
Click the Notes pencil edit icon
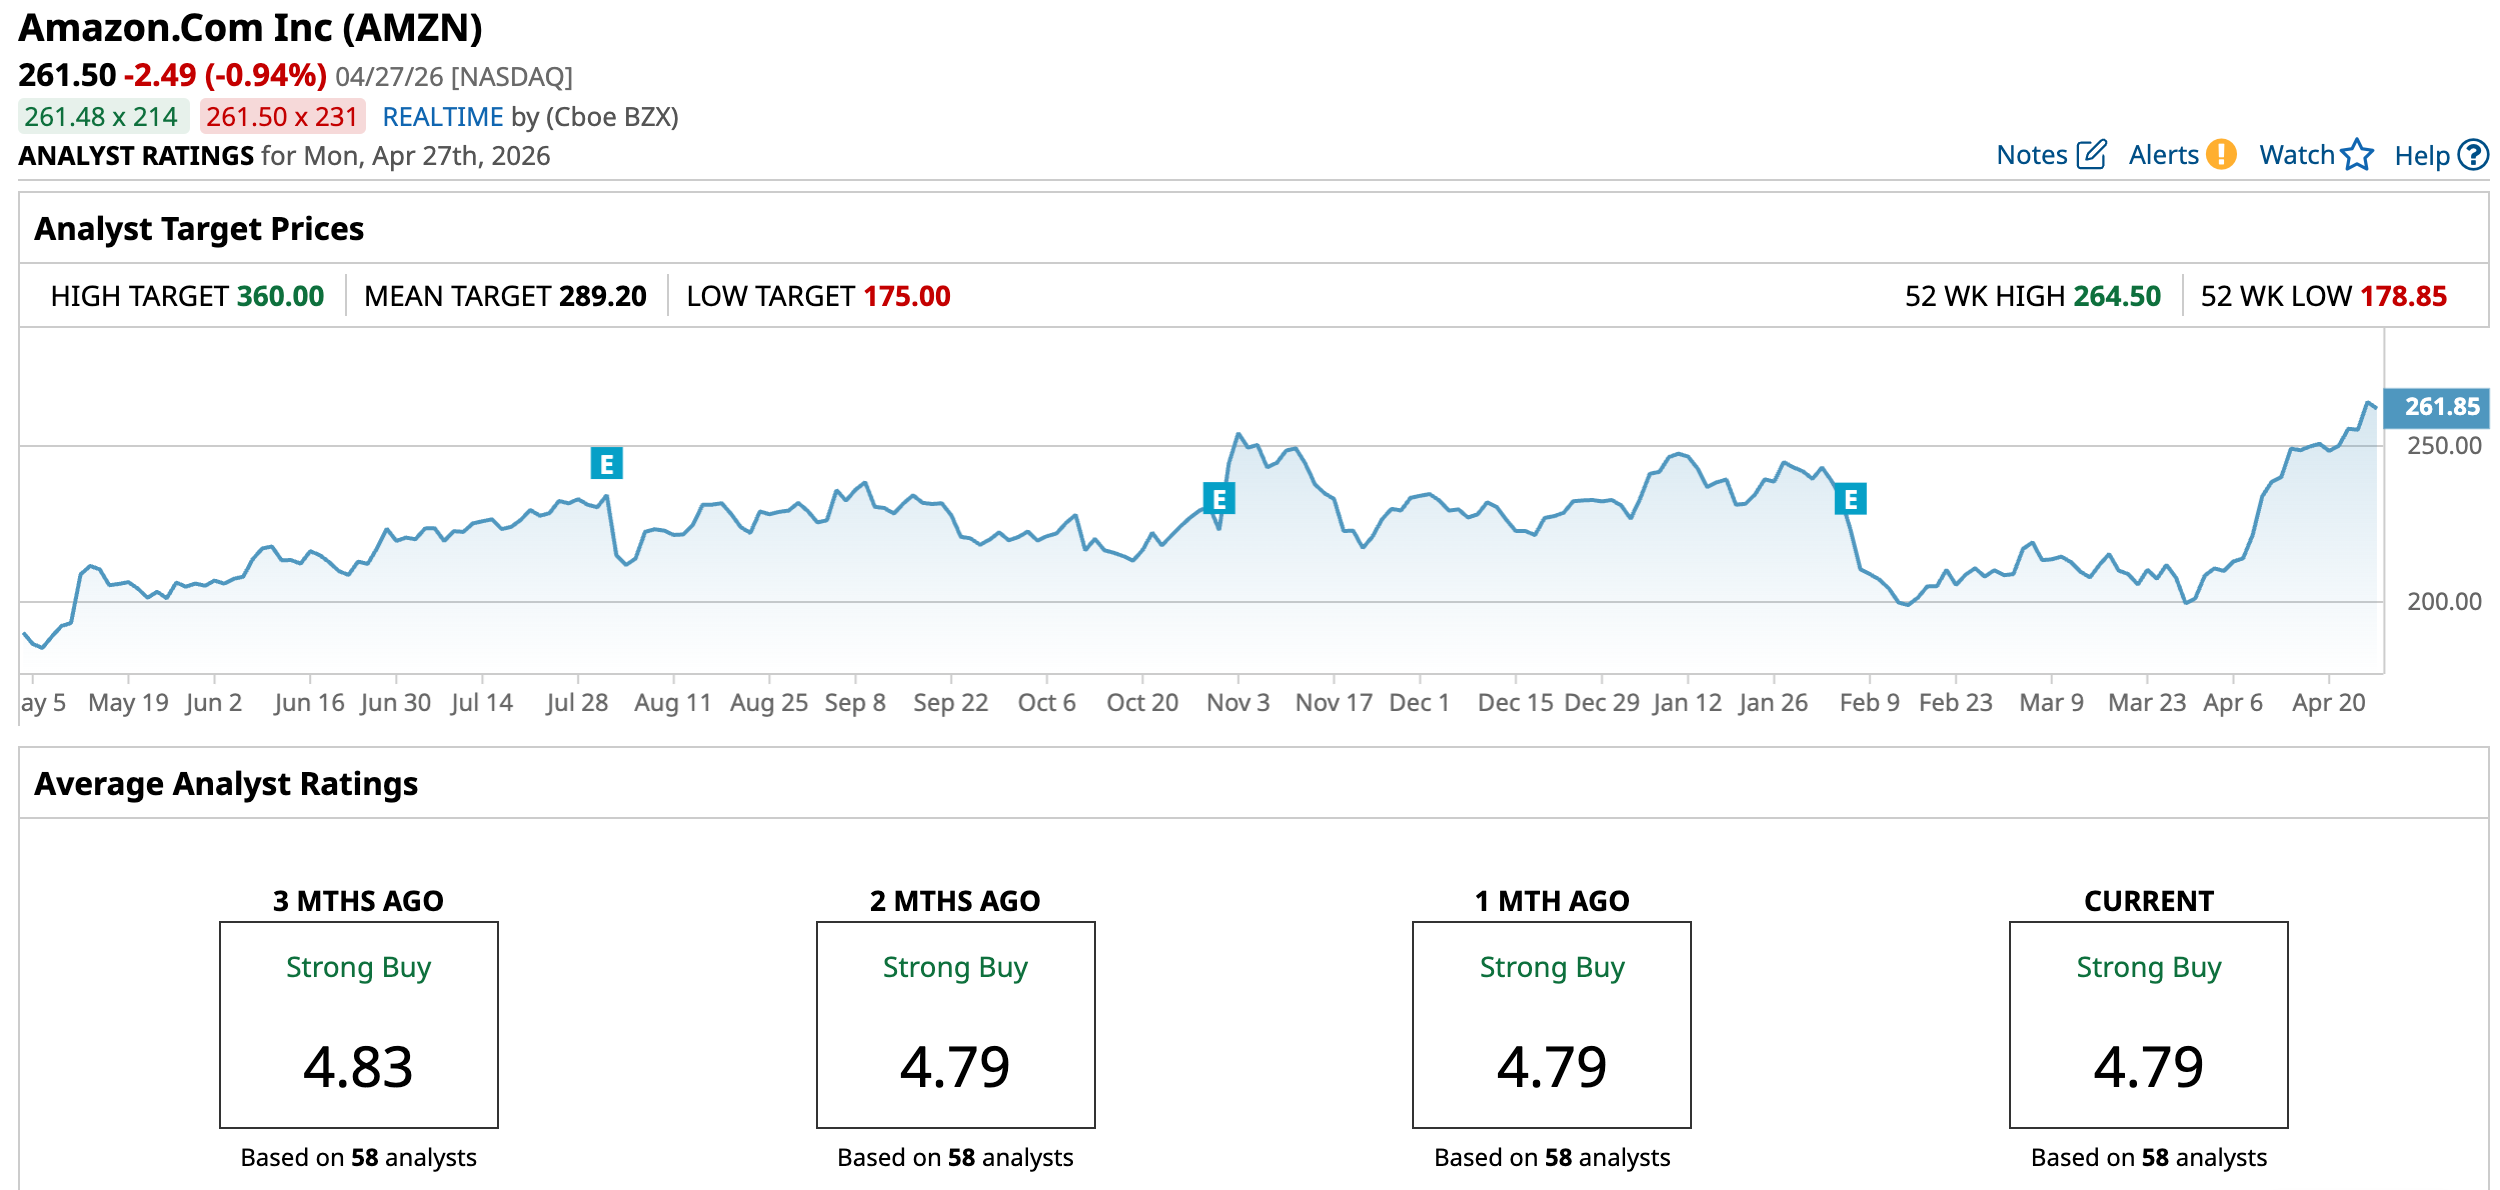pos(2091,155)
